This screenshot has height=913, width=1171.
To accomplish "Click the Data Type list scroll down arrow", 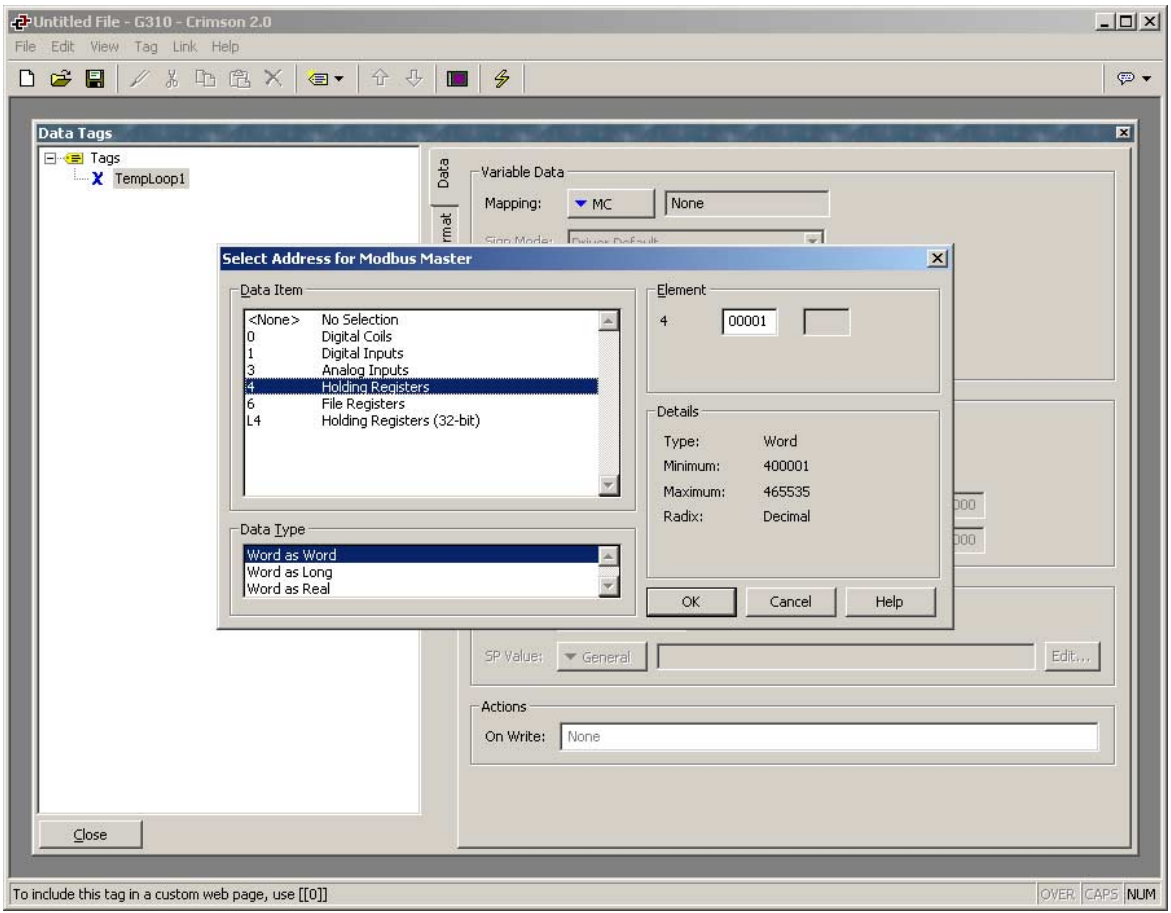I will tap(609, 587).
